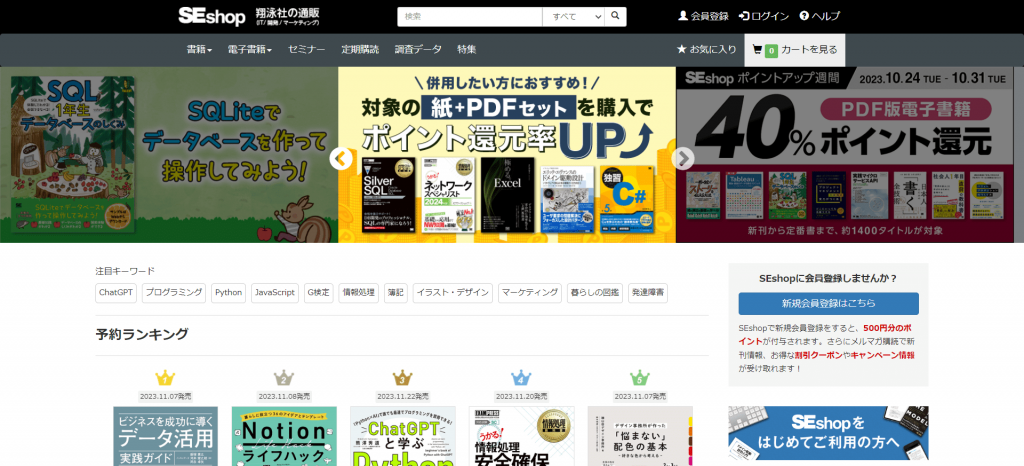Click the star お気に入り favorites link
Screen dimensions: 1024x466
(x=706, y=50)
